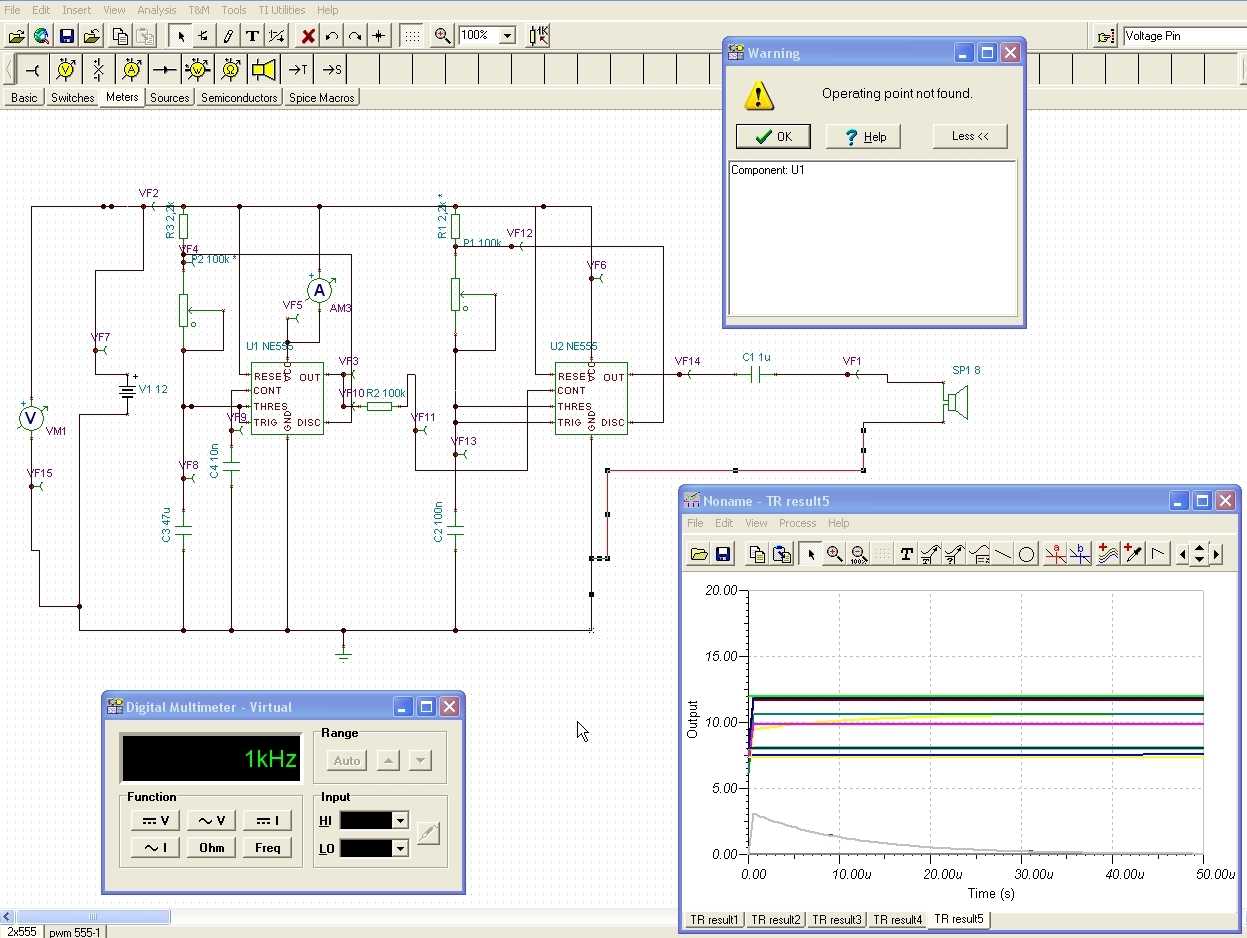Click the save diskette icon in diagram window
This screenshot has width=1247, height=938.
(723, 554)
